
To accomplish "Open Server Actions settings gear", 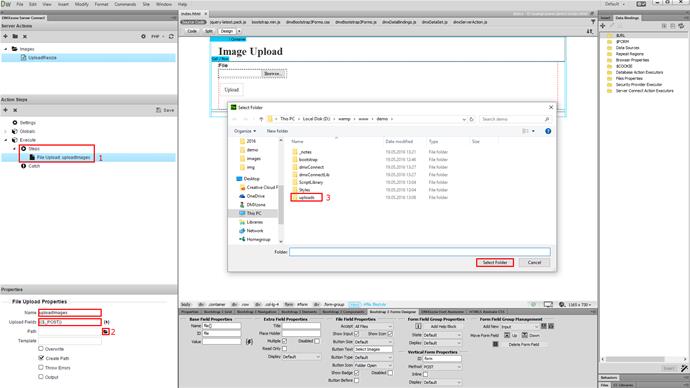I will click(x=143, y=36).
